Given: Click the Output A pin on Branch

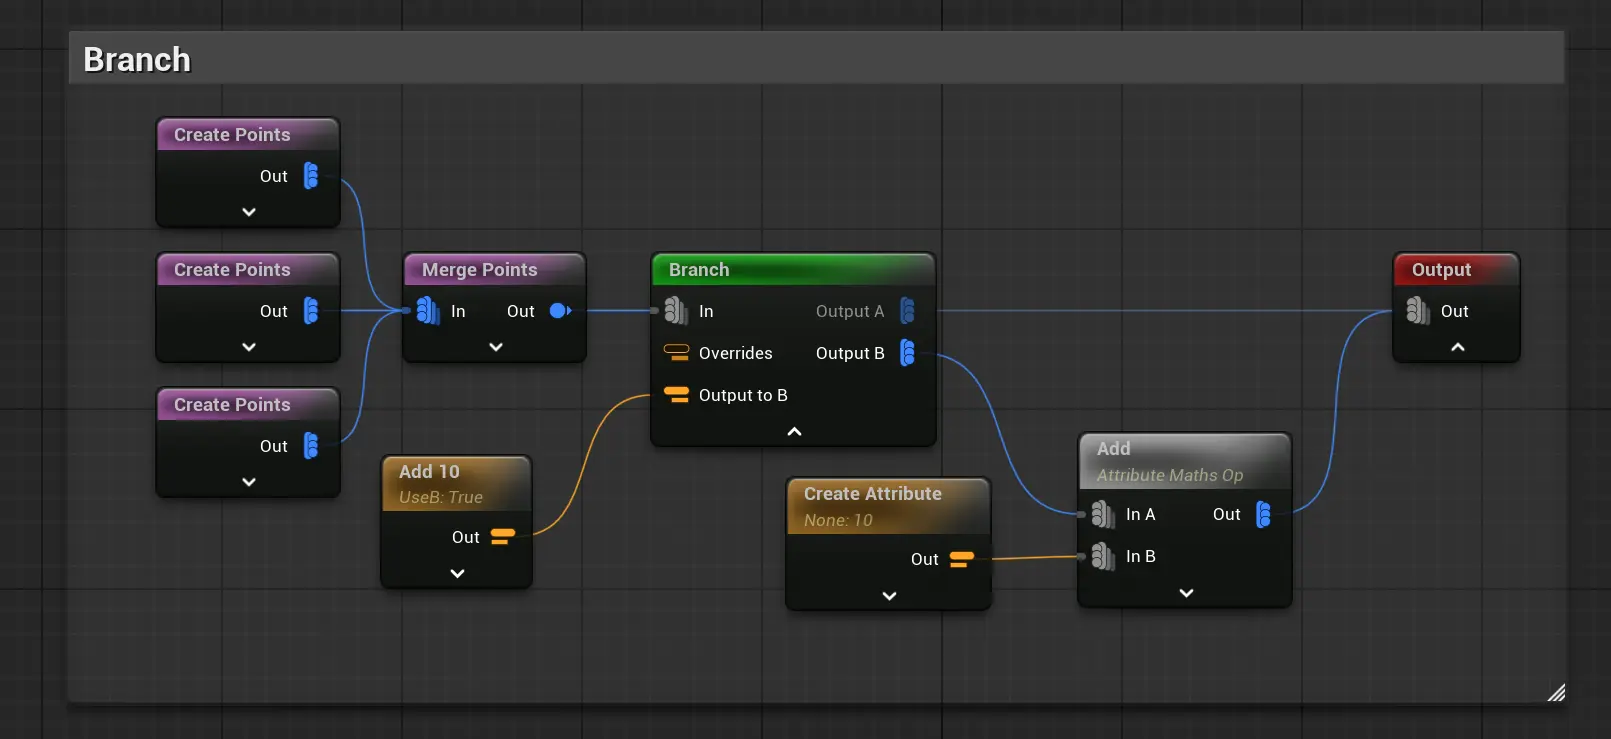Looking at the screenshot, I should (x=907, y=311).
